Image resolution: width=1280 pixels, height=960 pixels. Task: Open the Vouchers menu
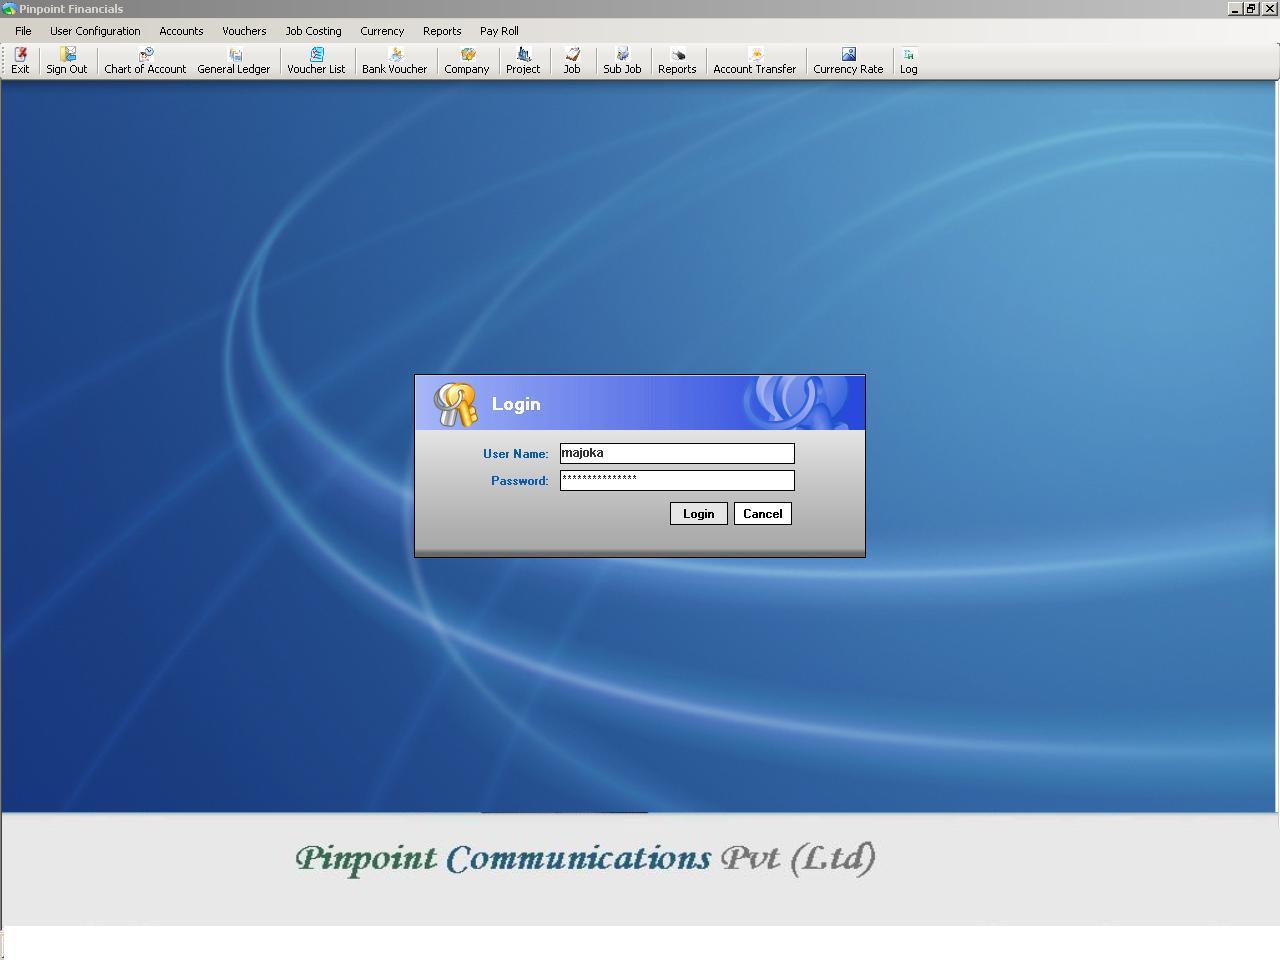(244, 31)
